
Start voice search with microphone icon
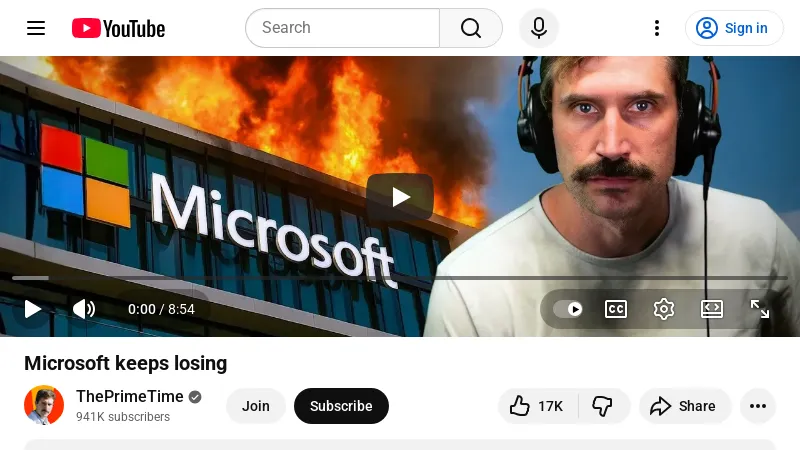(538, 28)
